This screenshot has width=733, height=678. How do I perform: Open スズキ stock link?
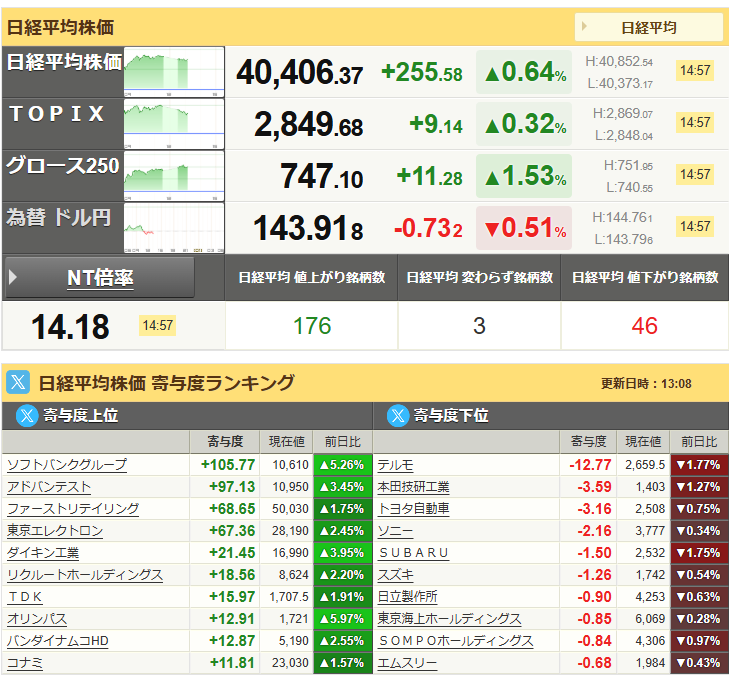[395, 574]
